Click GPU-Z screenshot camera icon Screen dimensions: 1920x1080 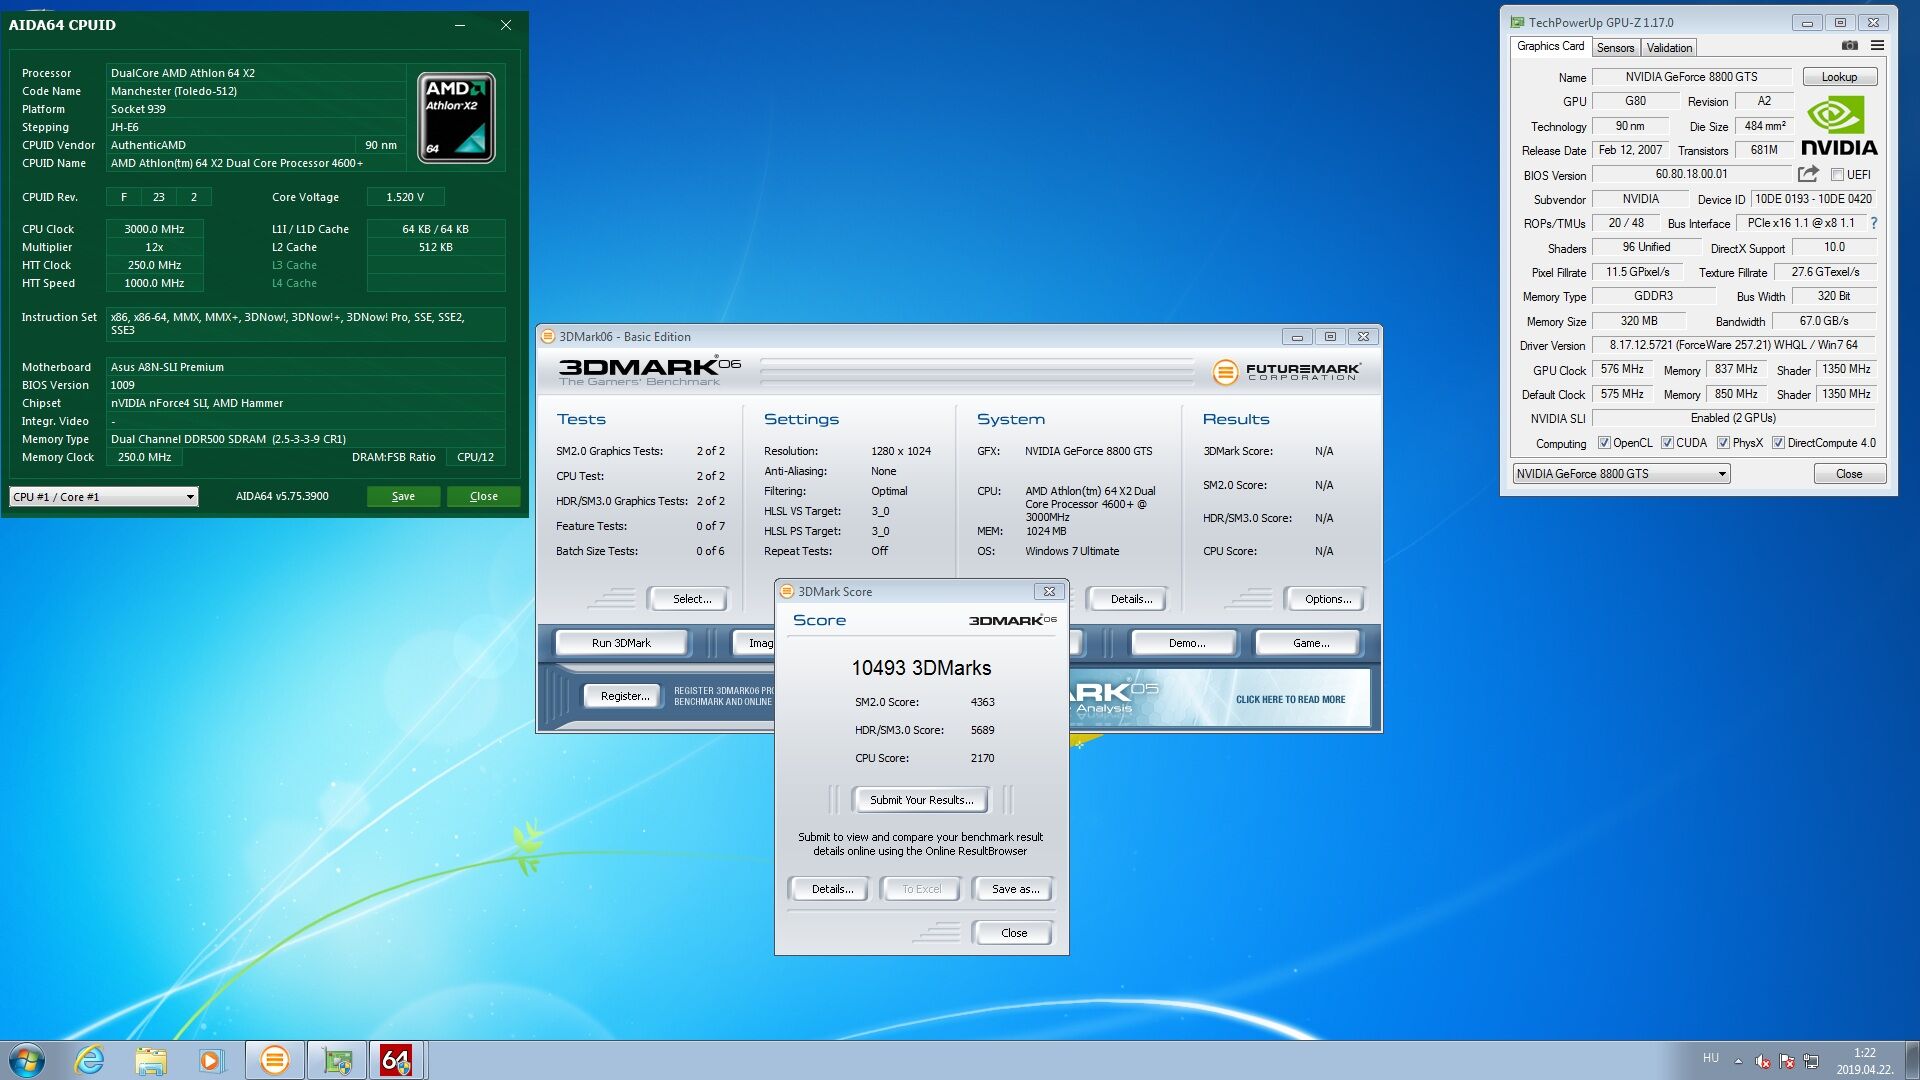(x=1849, y=46)
